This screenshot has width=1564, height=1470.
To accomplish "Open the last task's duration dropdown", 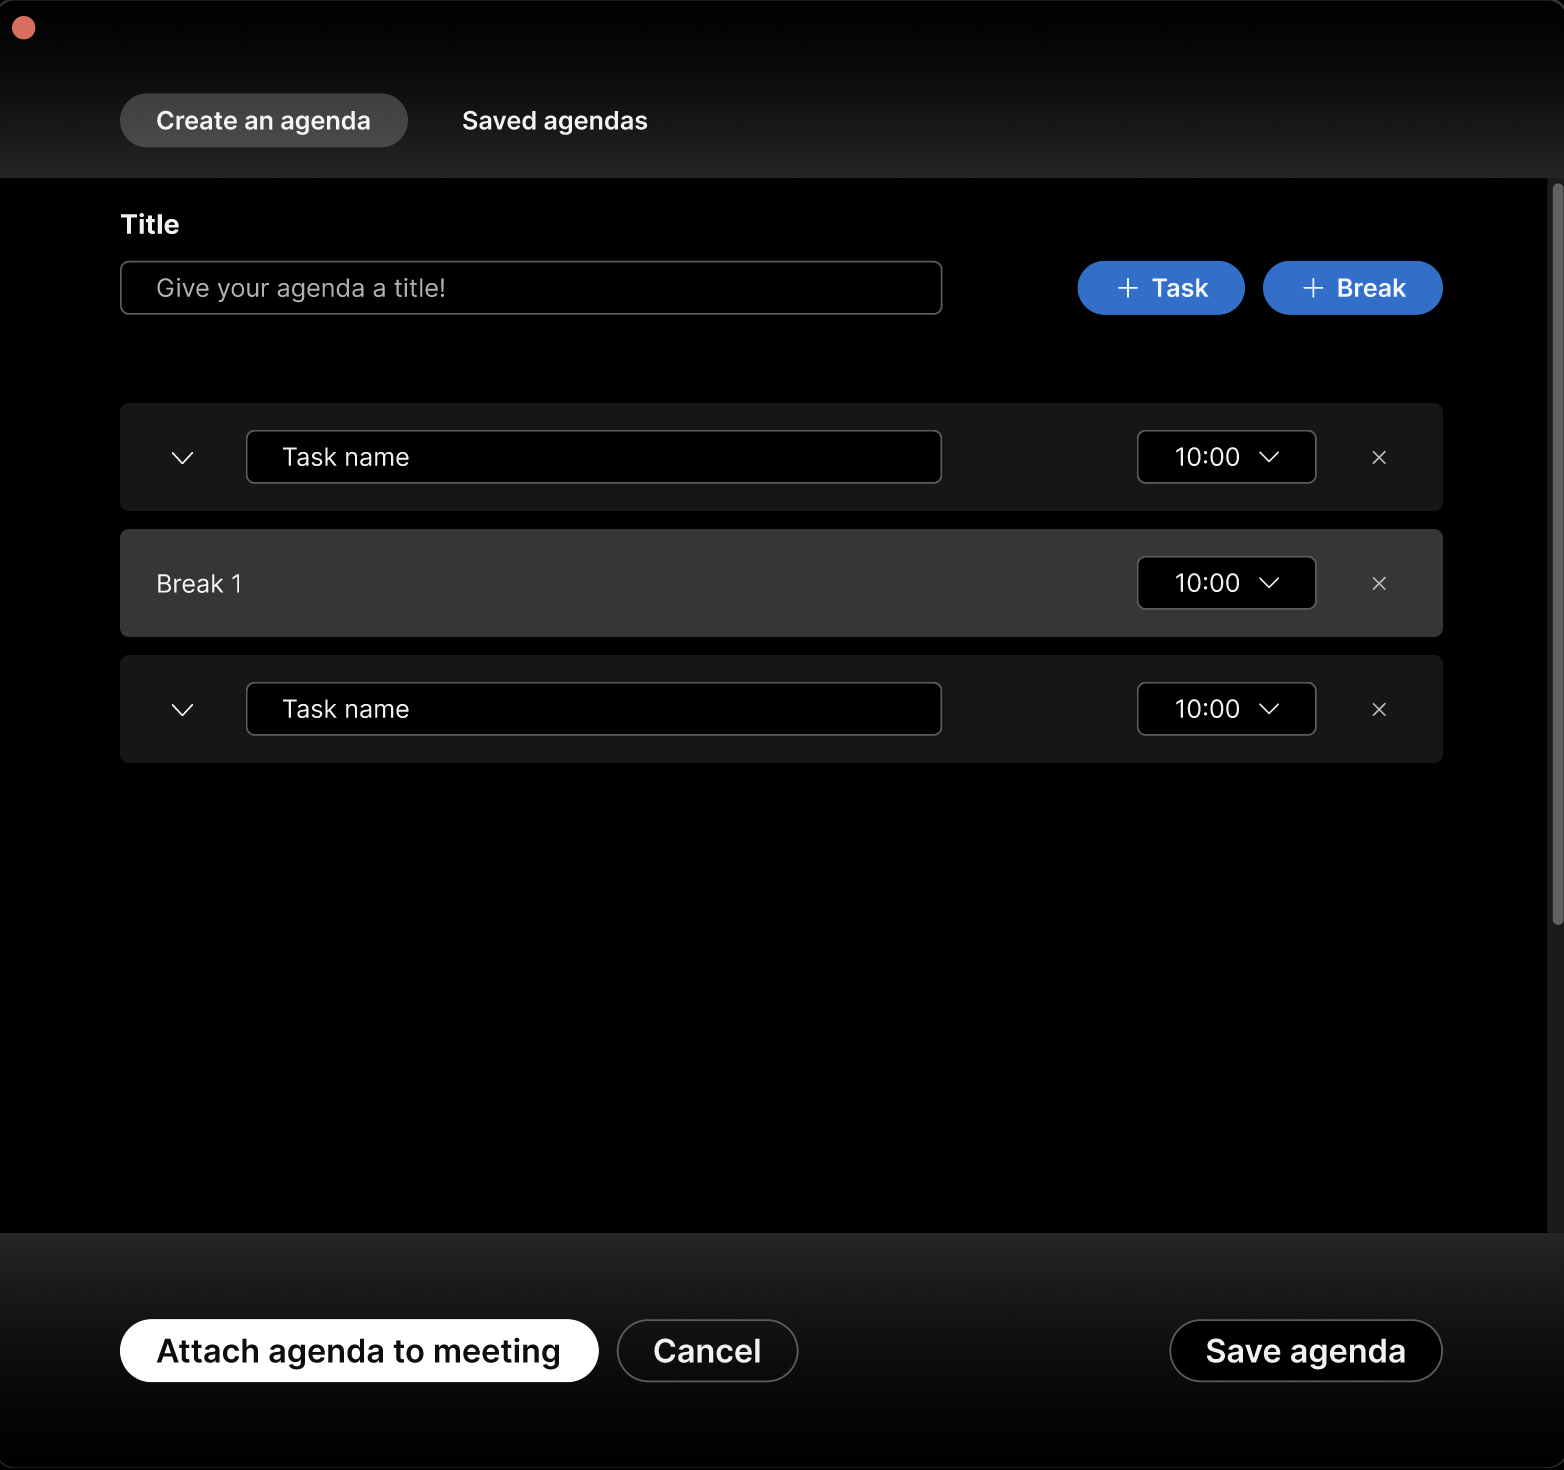I will [1226, 709].
